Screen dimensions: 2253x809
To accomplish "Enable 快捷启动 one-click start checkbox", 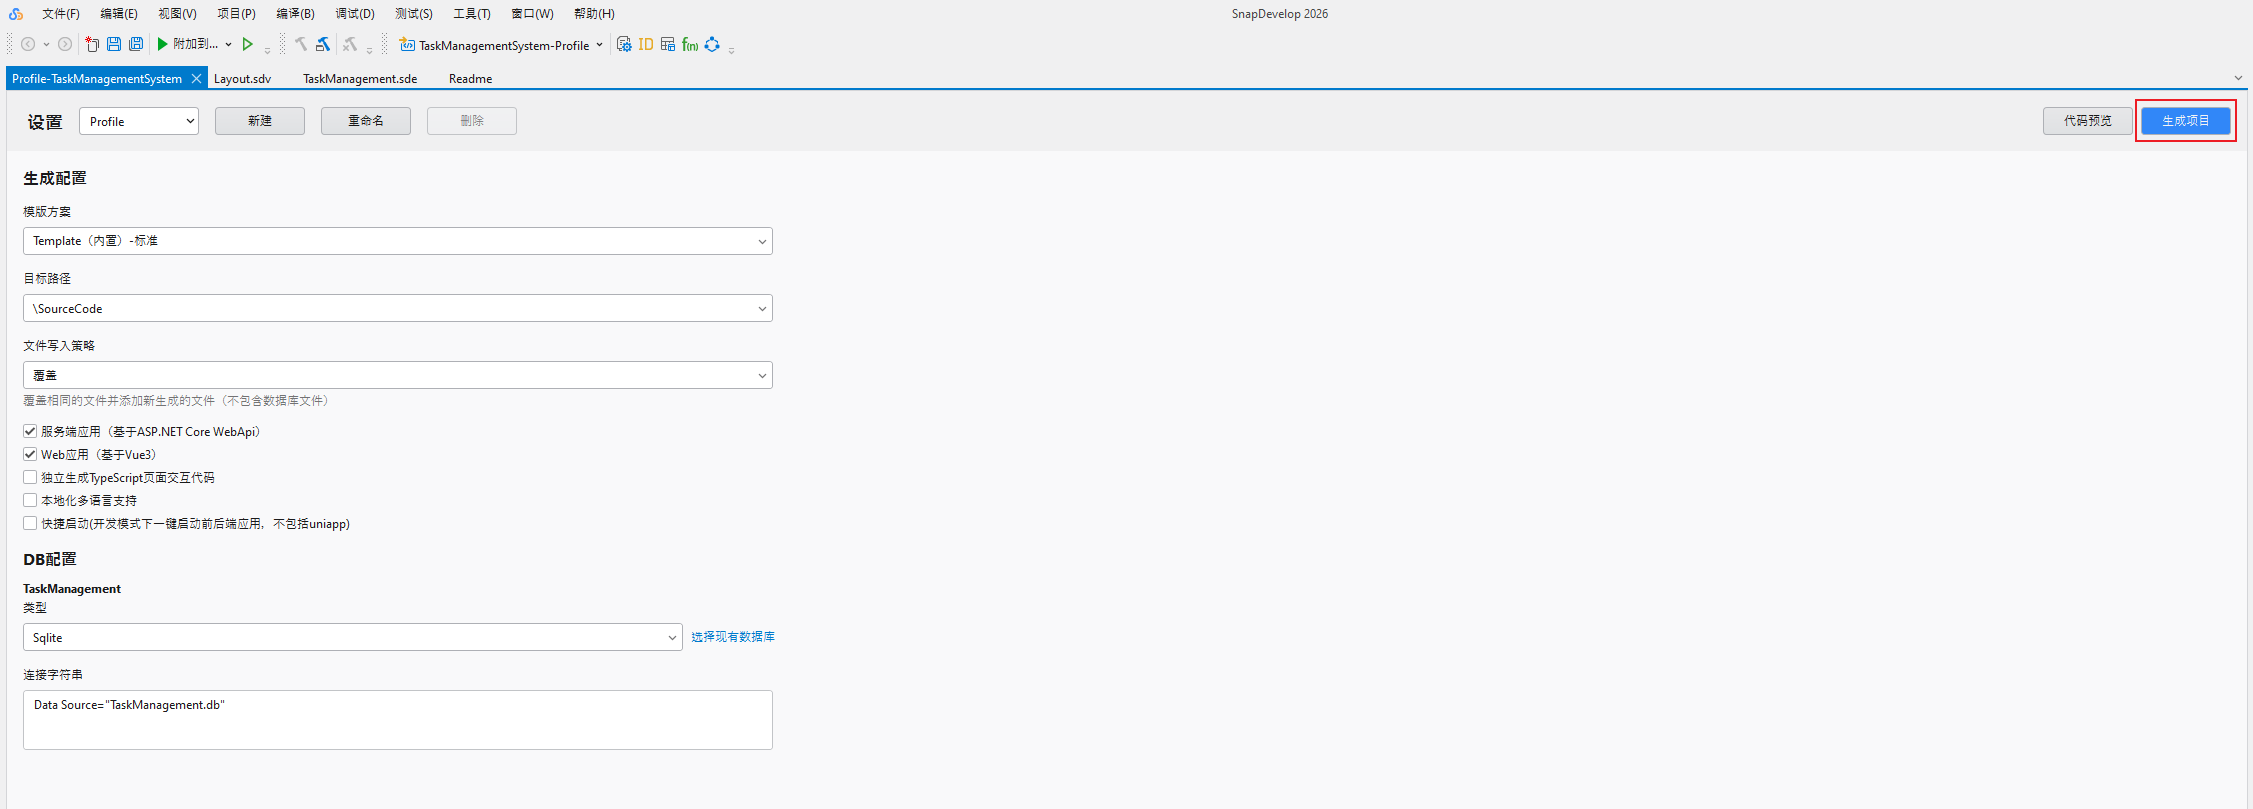I will 30,523.
